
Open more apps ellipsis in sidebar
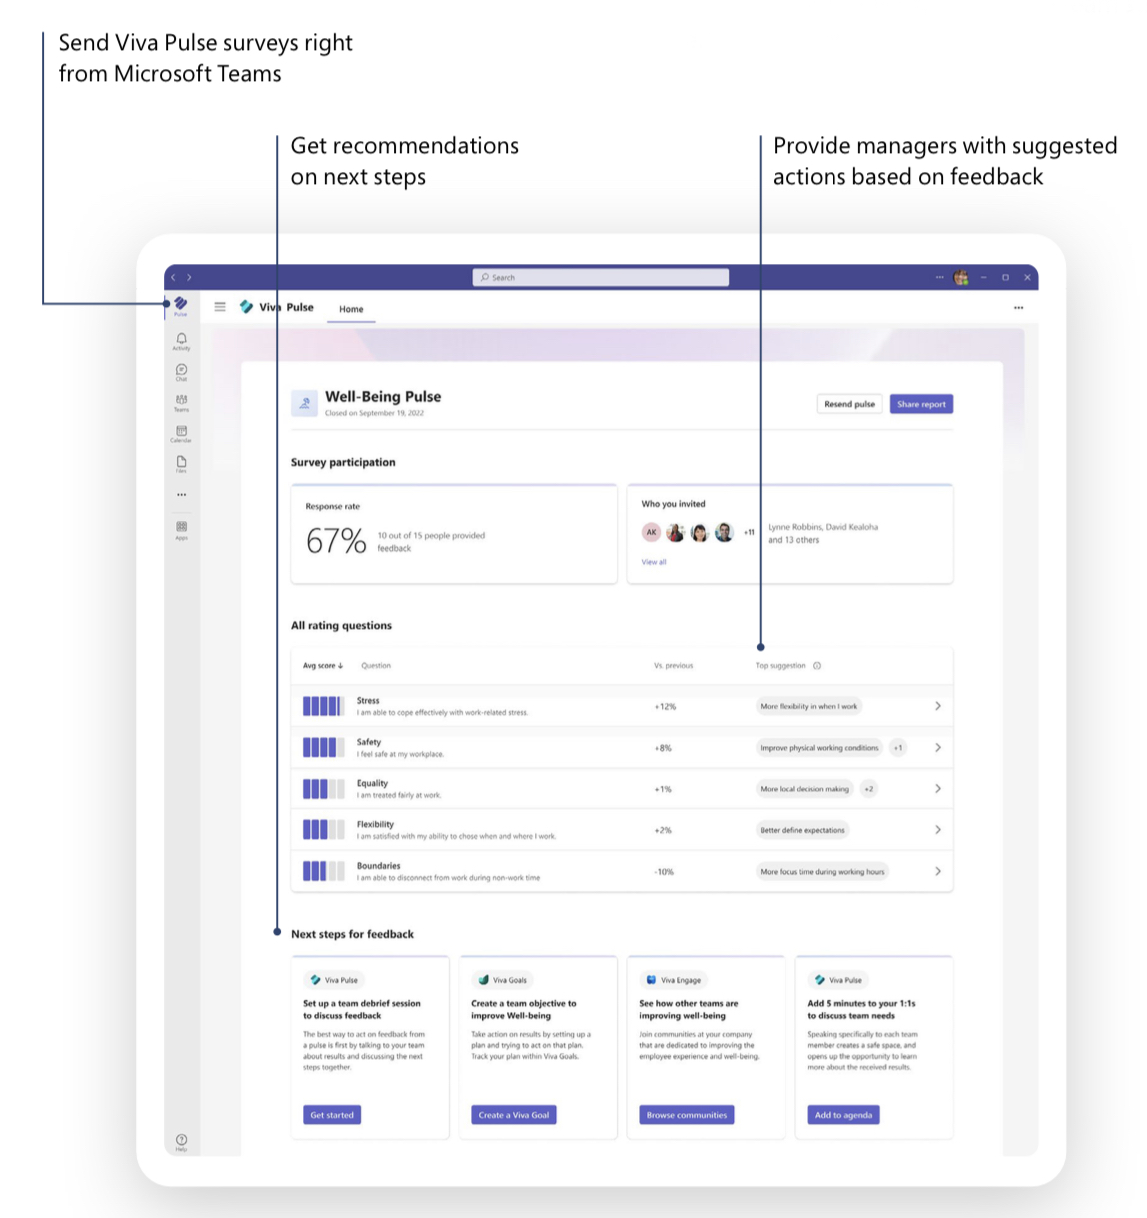pos(181,495)
